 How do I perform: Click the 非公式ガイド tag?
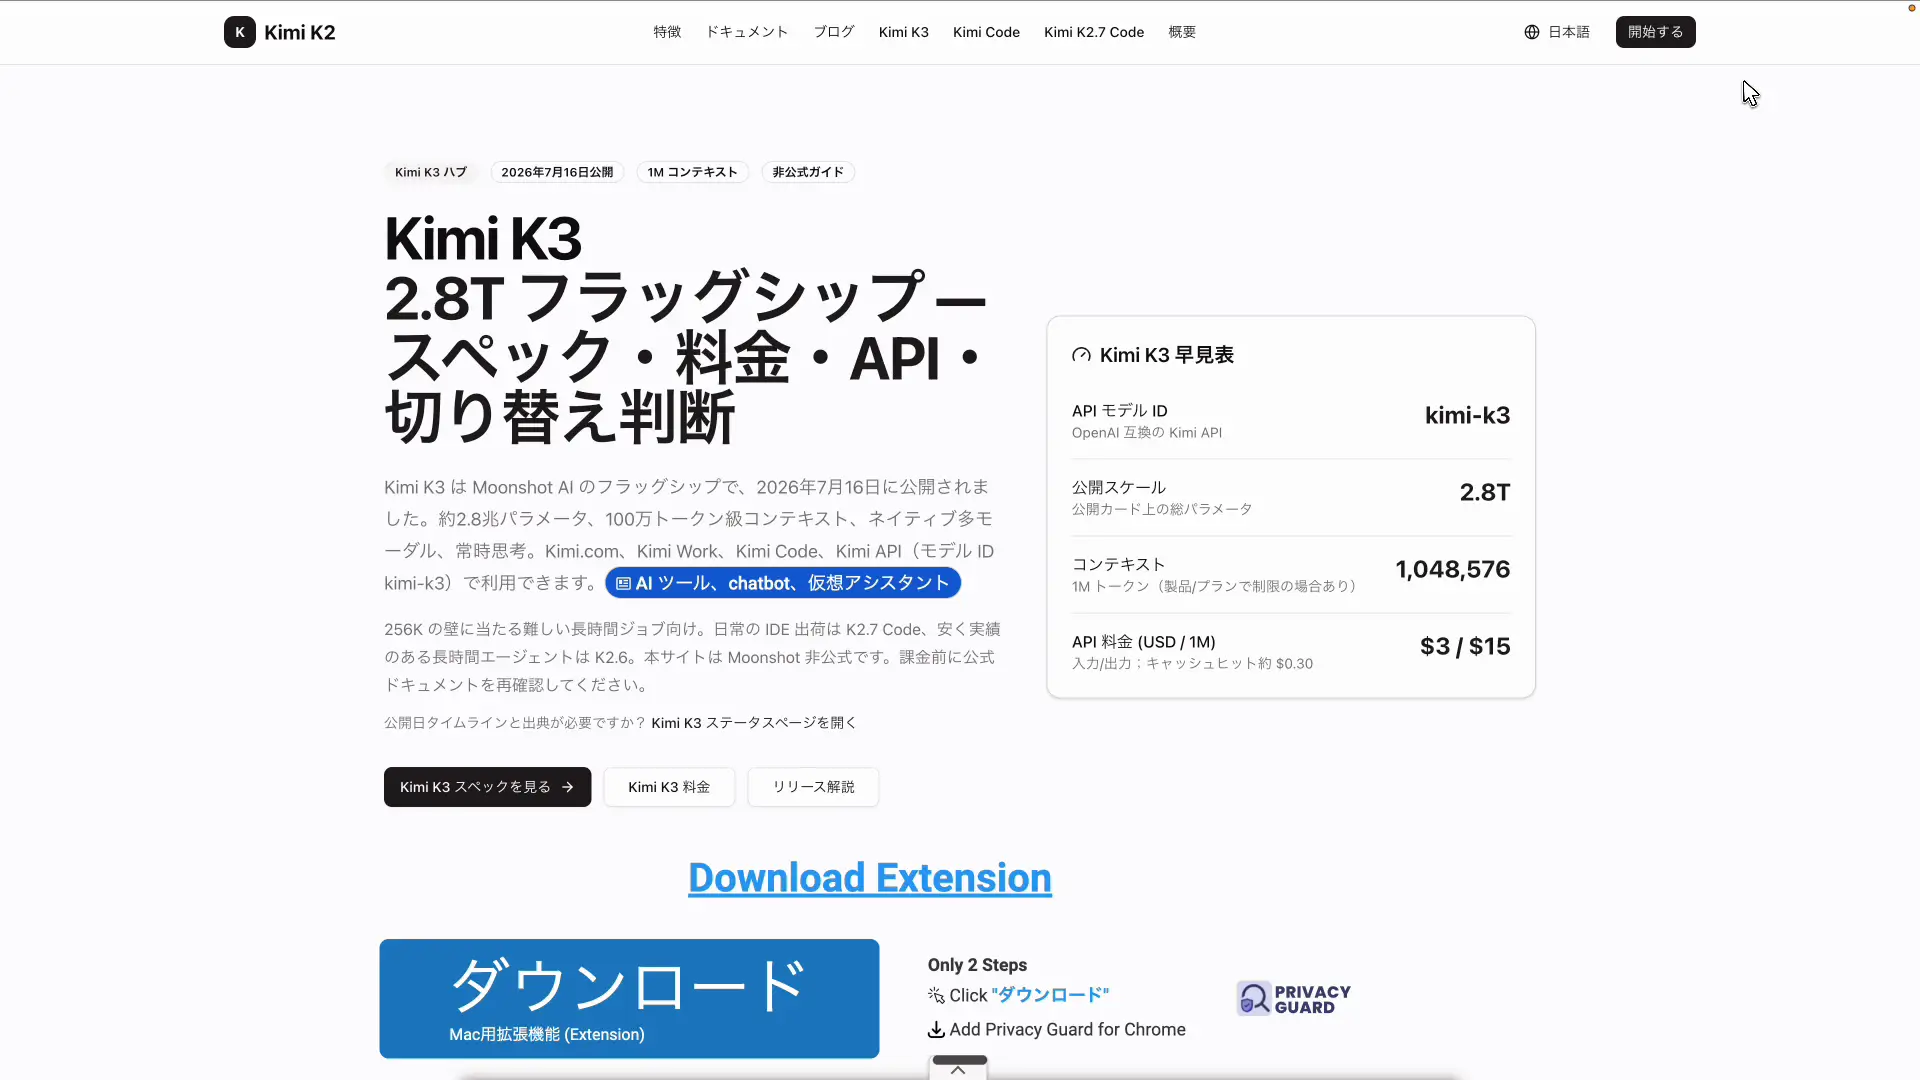click(x=808, y=172)
